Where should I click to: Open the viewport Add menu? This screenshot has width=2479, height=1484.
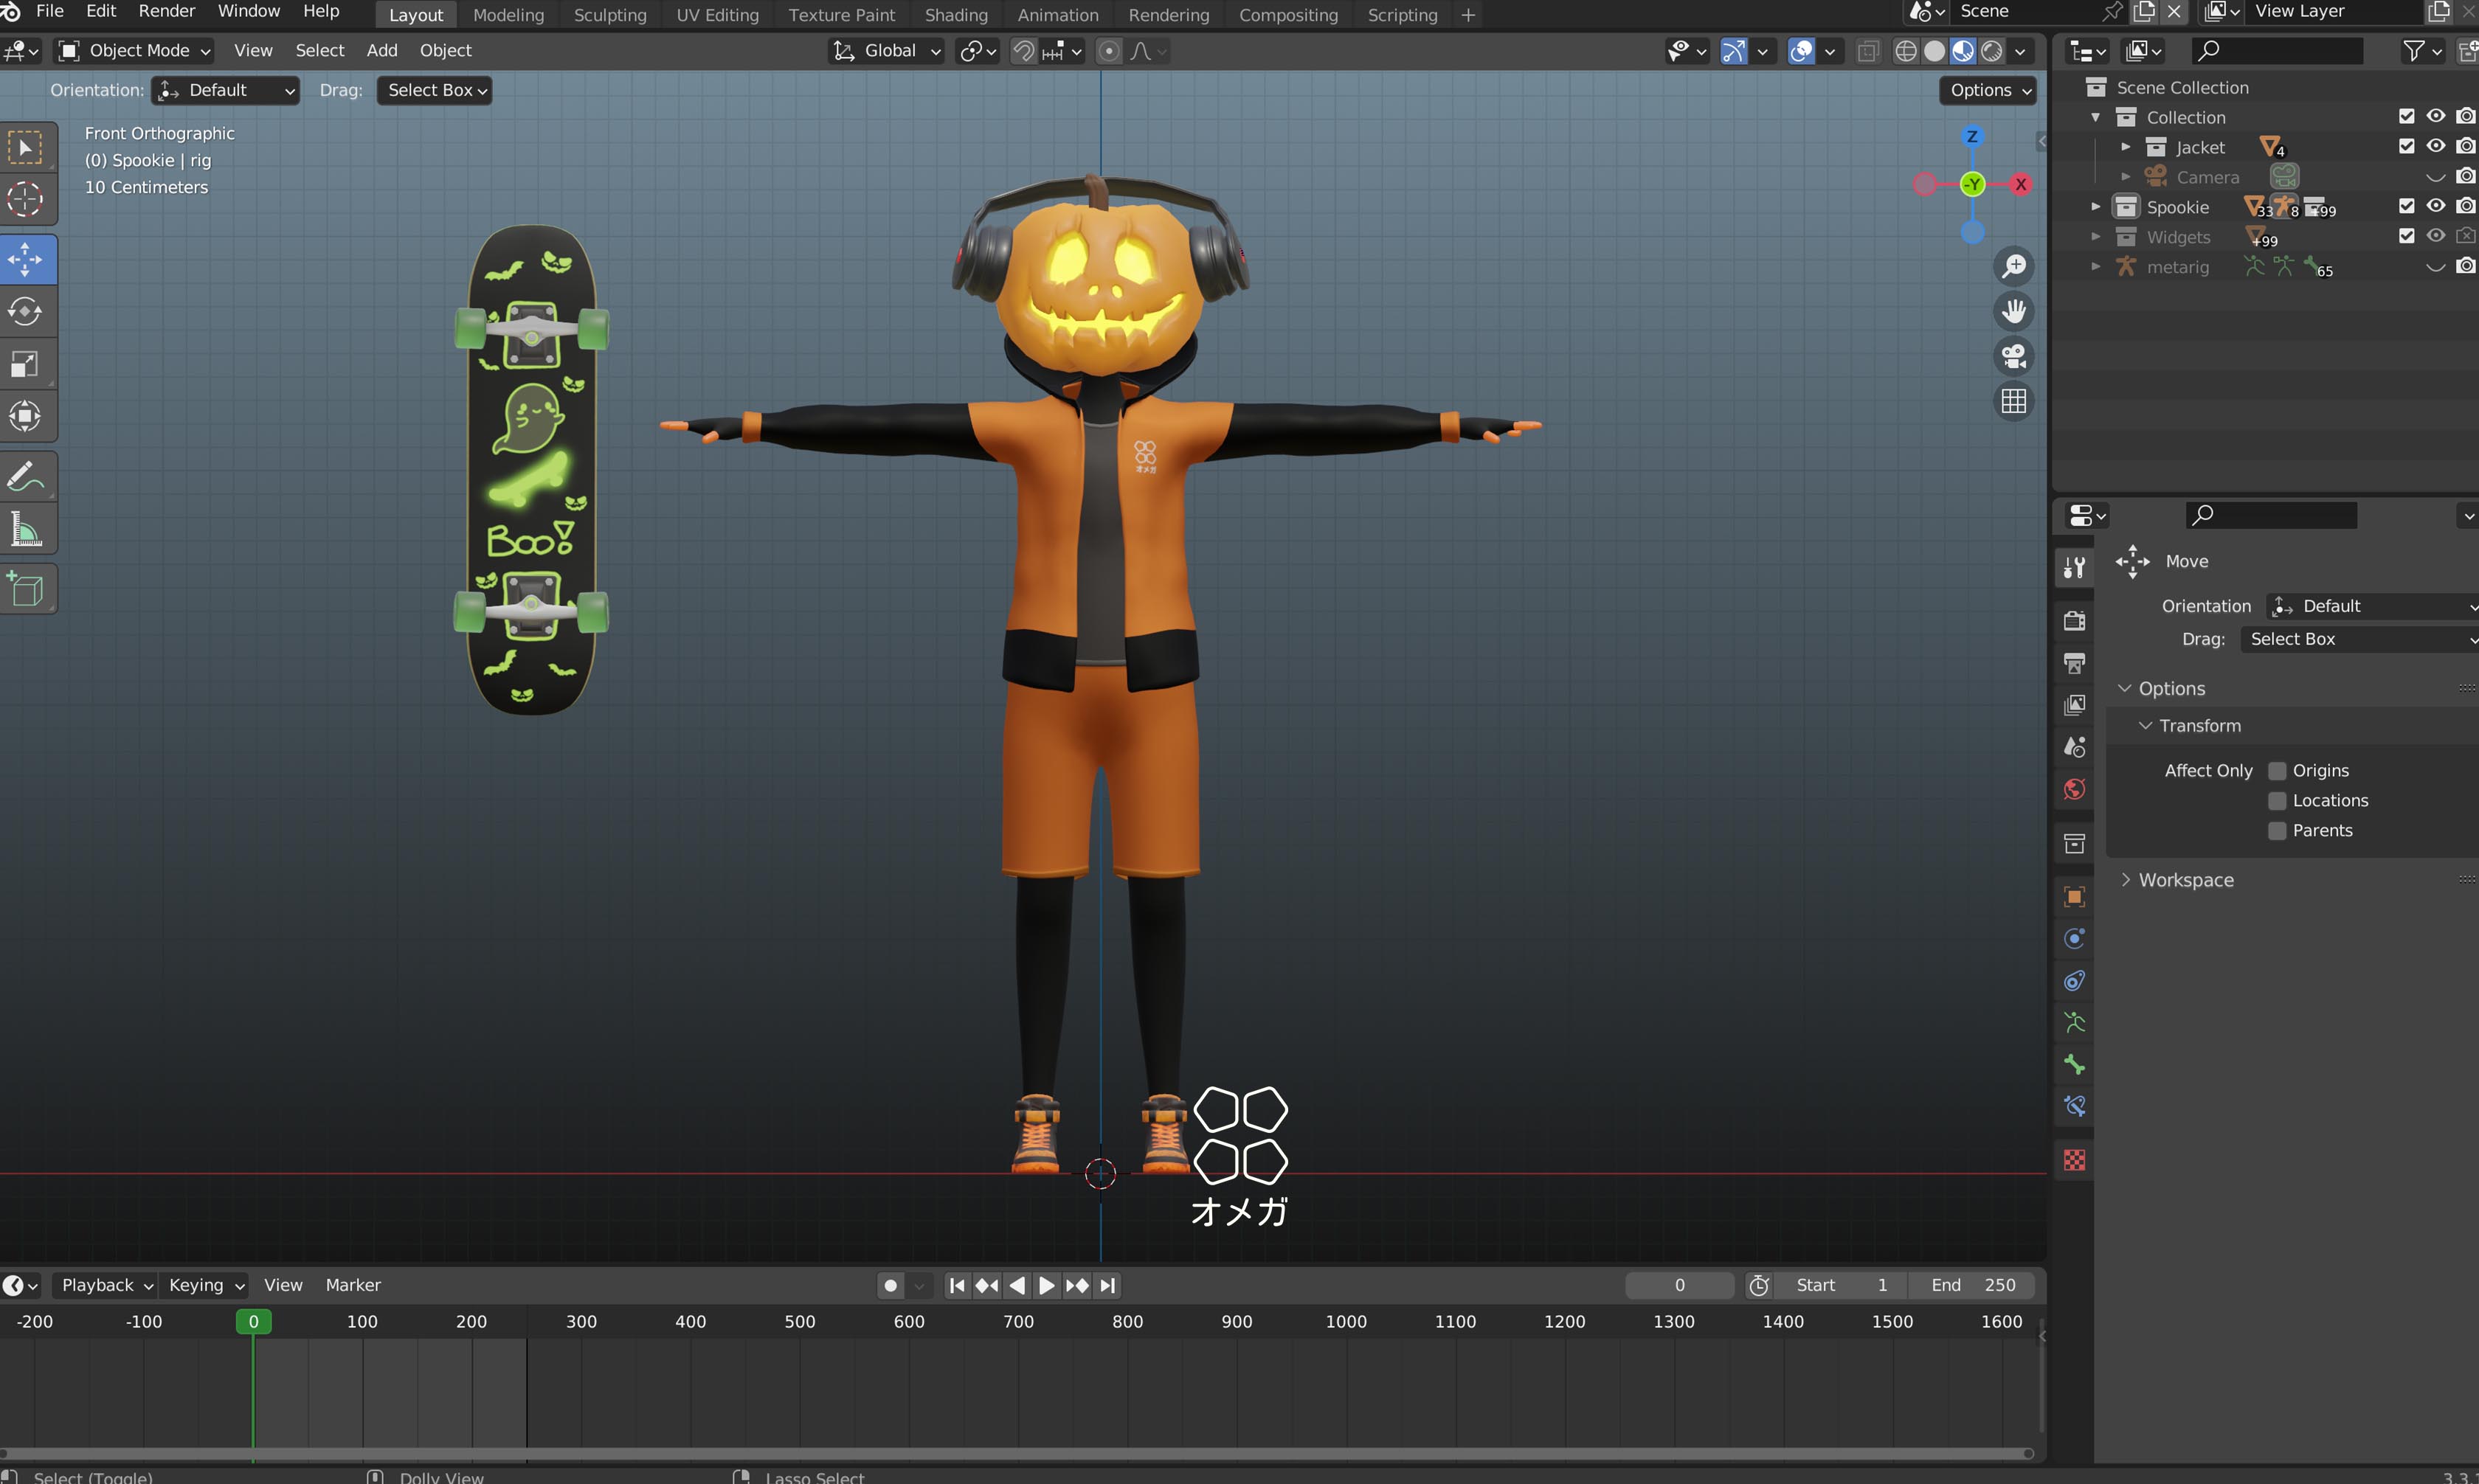point(382,50)
